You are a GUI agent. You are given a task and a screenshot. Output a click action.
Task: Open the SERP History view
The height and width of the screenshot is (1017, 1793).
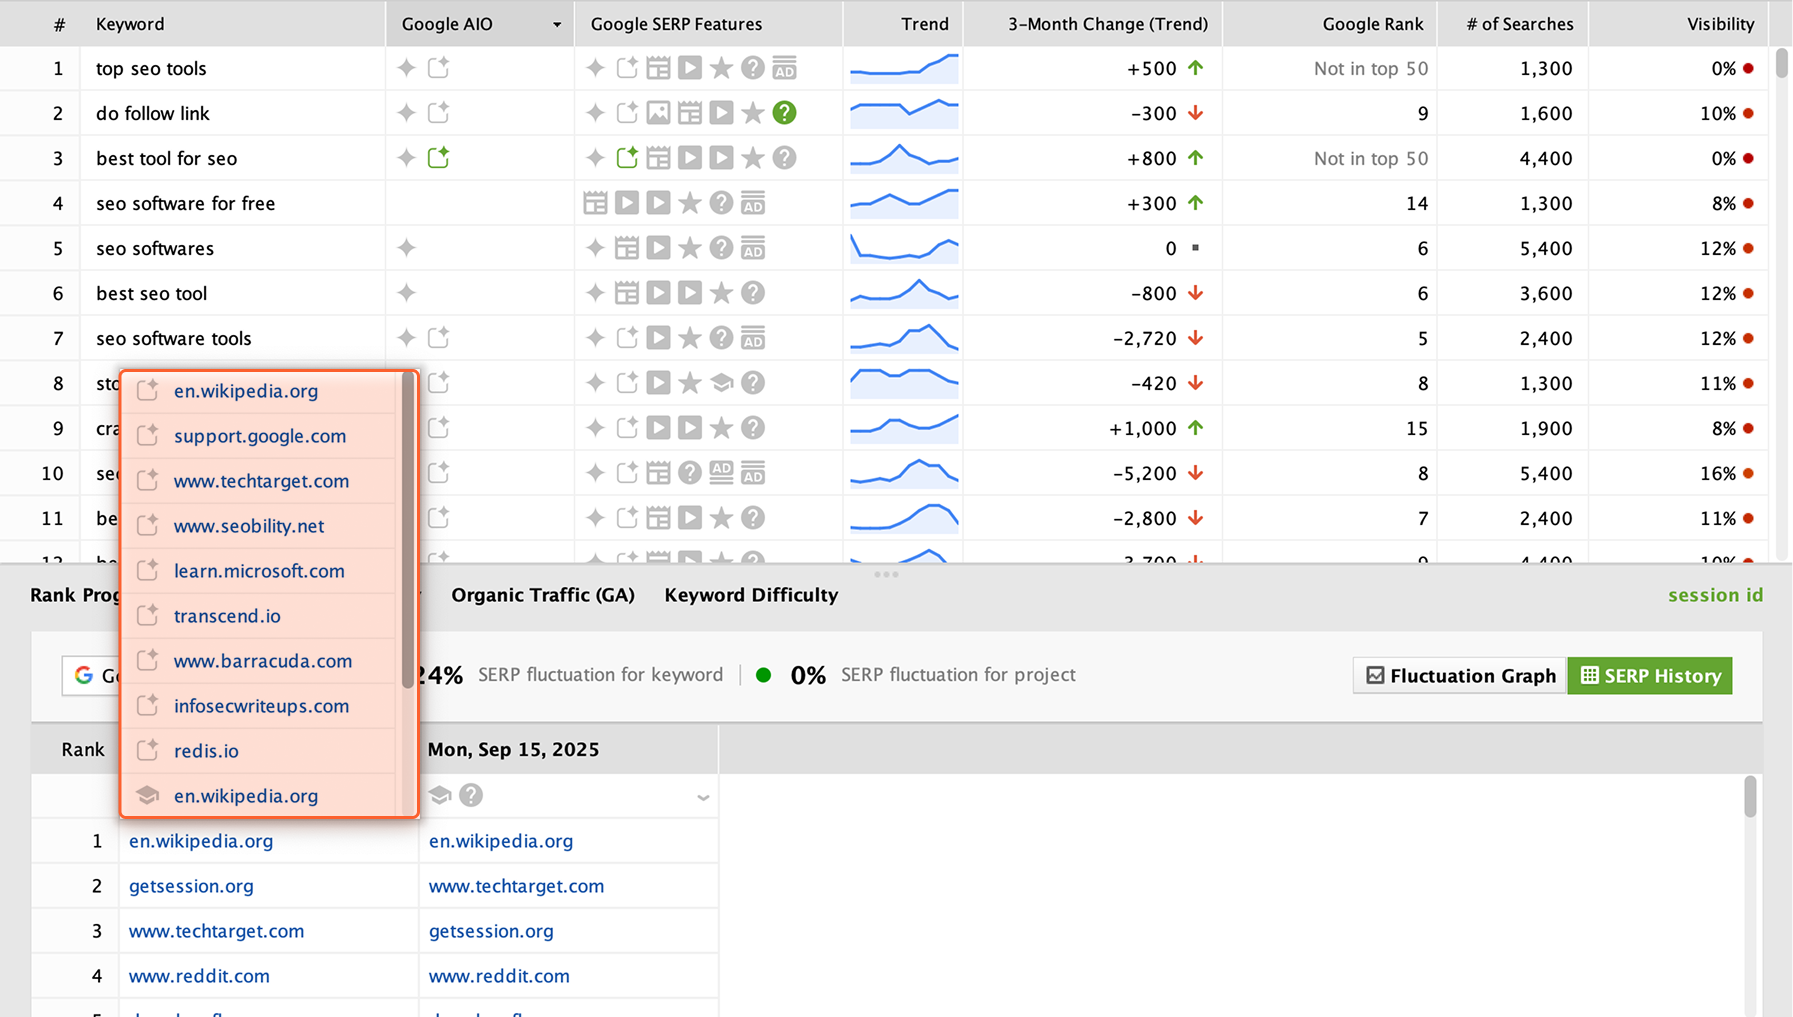coord(1650,676)
